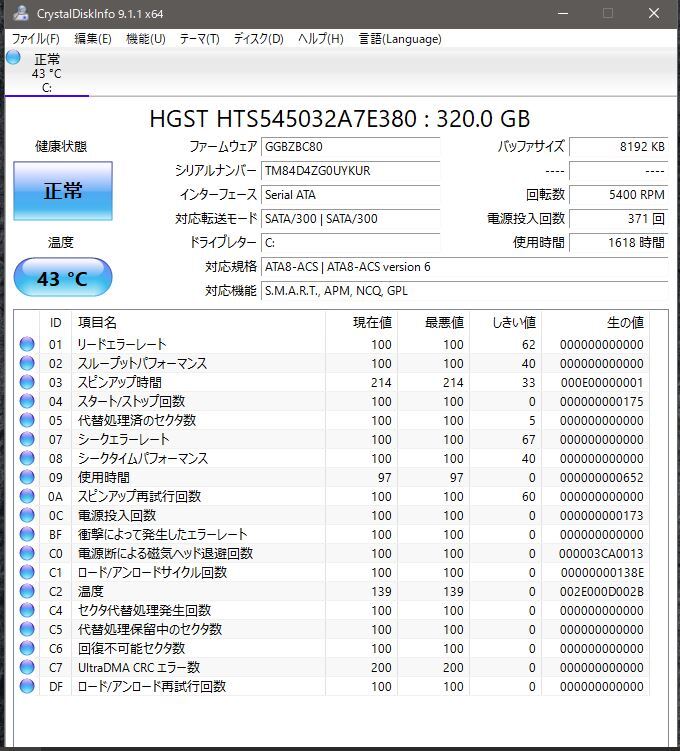Screen dimensions: 680x751
Task: Minimize the CrystalDiskInfo window
Action: (563, 13)
